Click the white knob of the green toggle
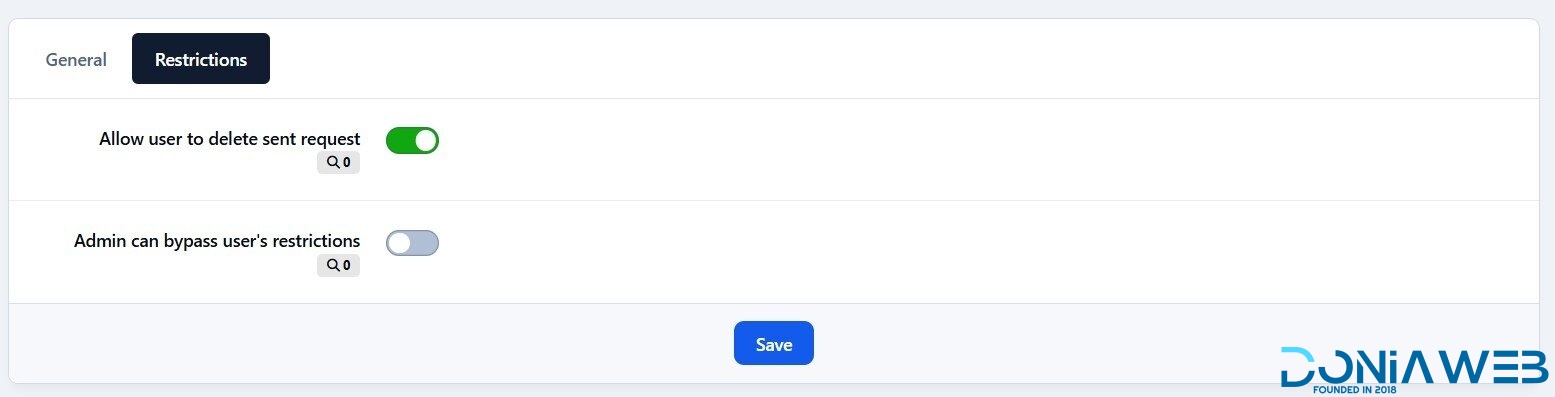The height and width of the screenshot is (397, 1555). (425, 140)
